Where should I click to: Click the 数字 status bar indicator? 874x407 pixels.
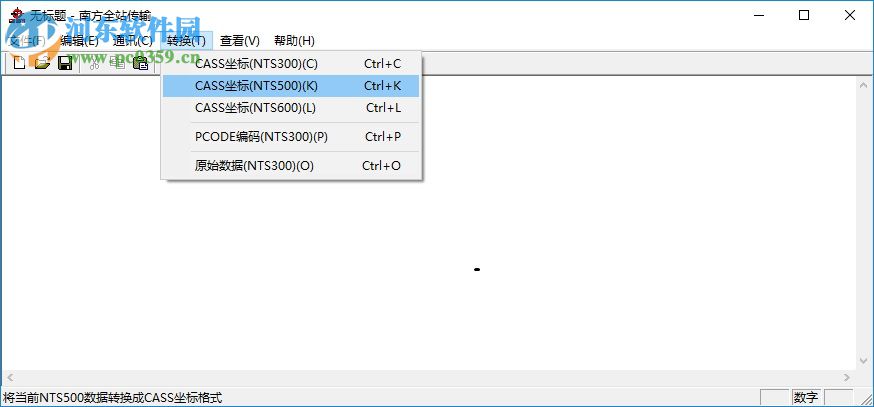click(805, 398)
